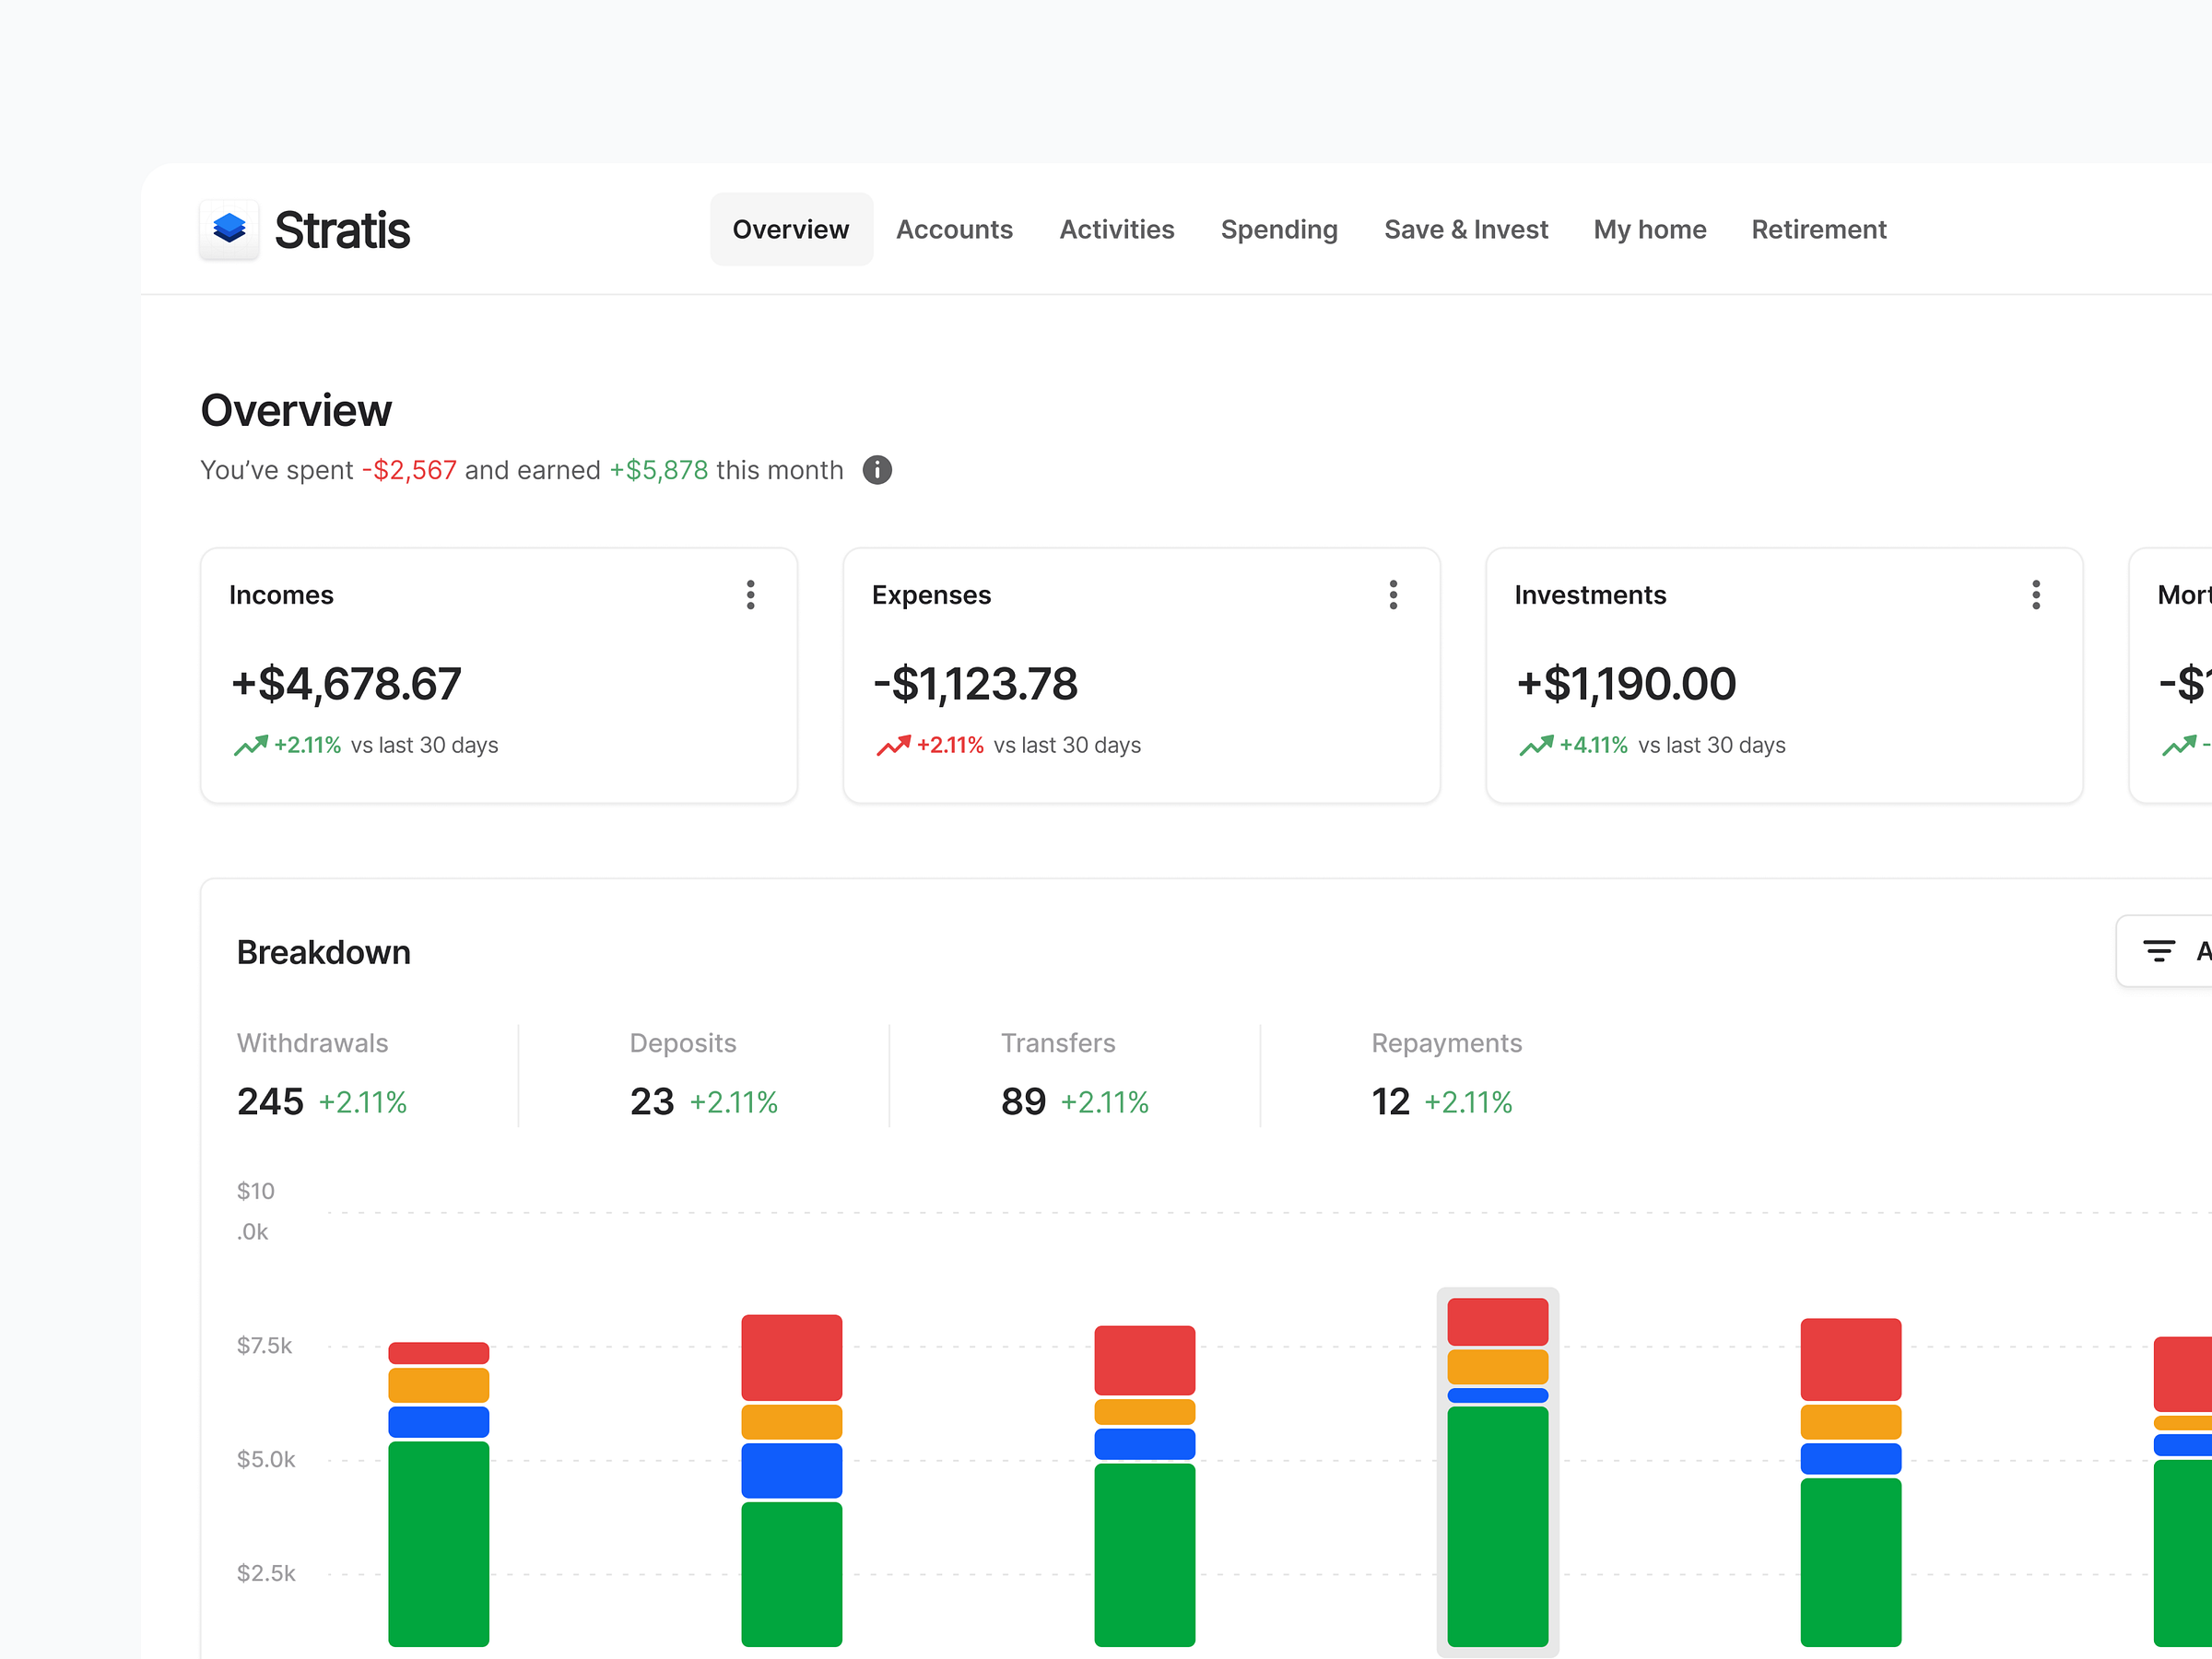The width and height of the screenshot is (2212, 1659).
Task: Open the three-dot menu on the Expenses card
Action: click(1394, 594)
